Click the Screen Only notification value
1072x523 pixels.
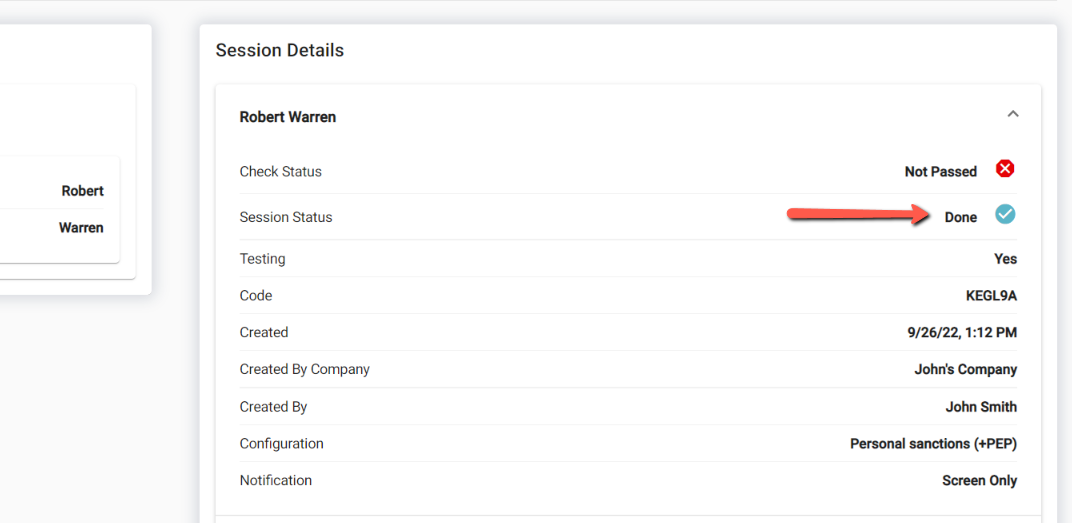coord(979,481)
